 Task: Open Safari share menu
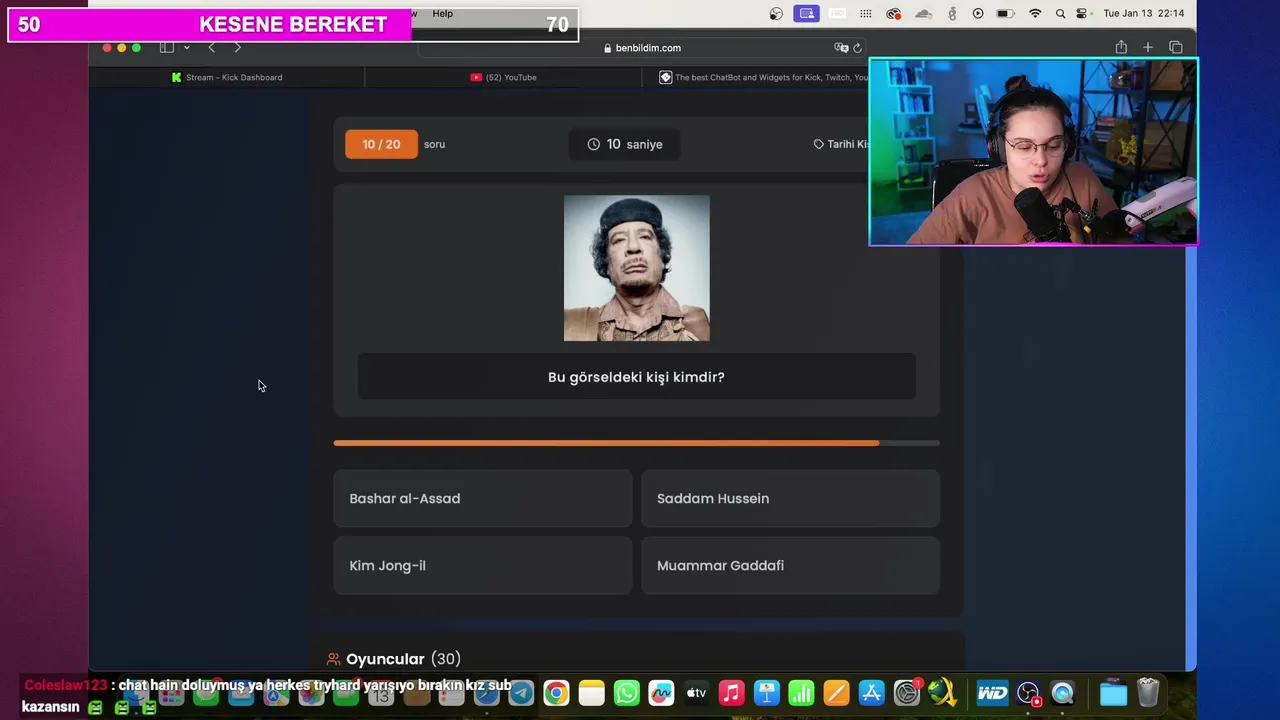[x=1121, y=47]
